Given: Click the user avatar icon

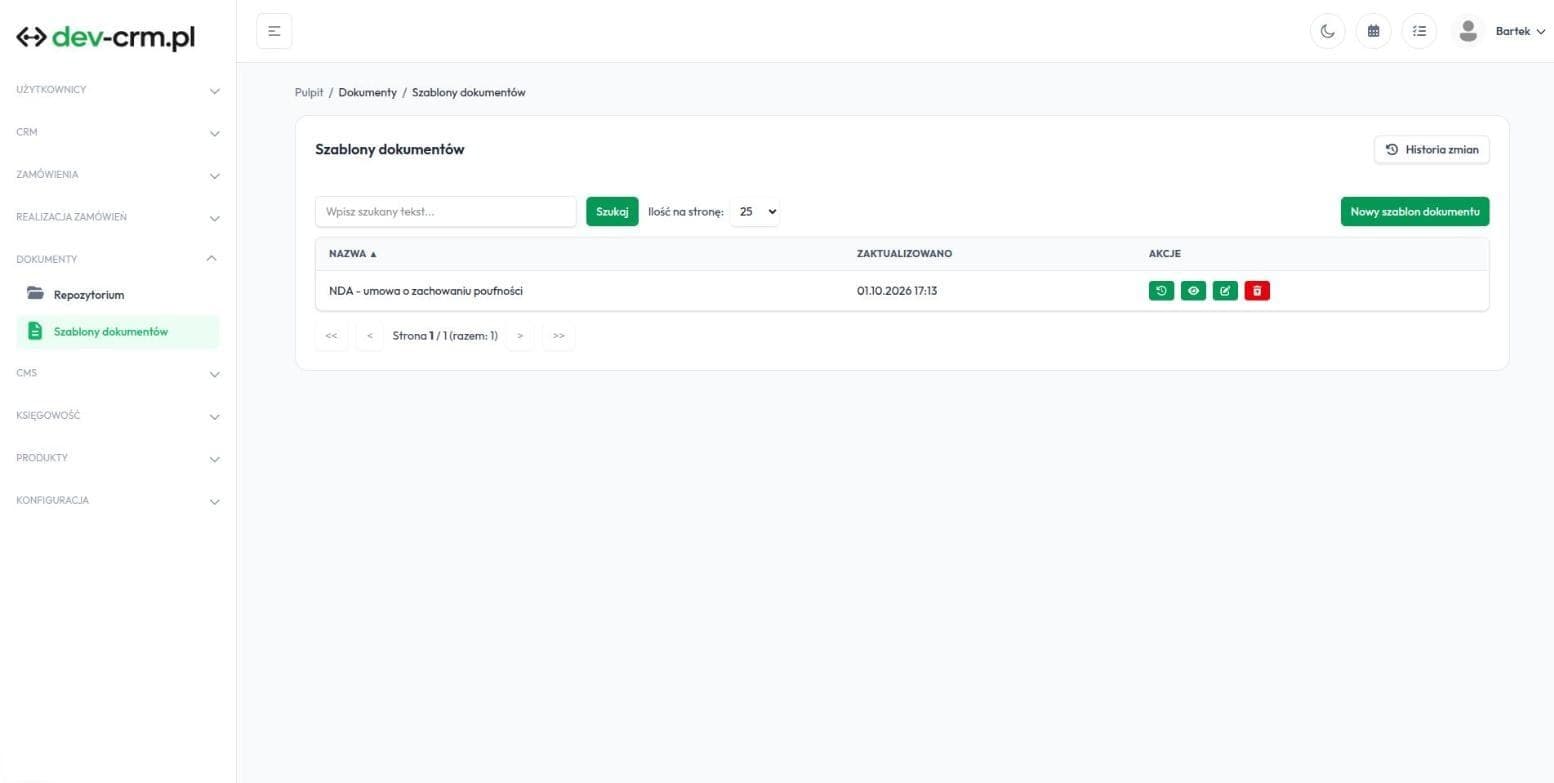Looking at the screenshot, I should [x=1467, y=31].
